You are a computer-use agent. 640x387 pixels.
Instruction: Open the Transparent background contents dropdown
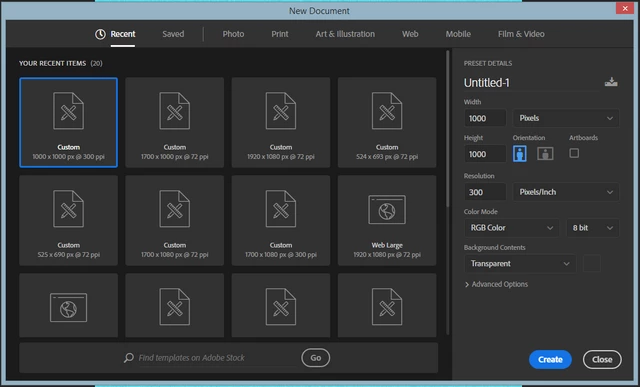tap(520, 264)
